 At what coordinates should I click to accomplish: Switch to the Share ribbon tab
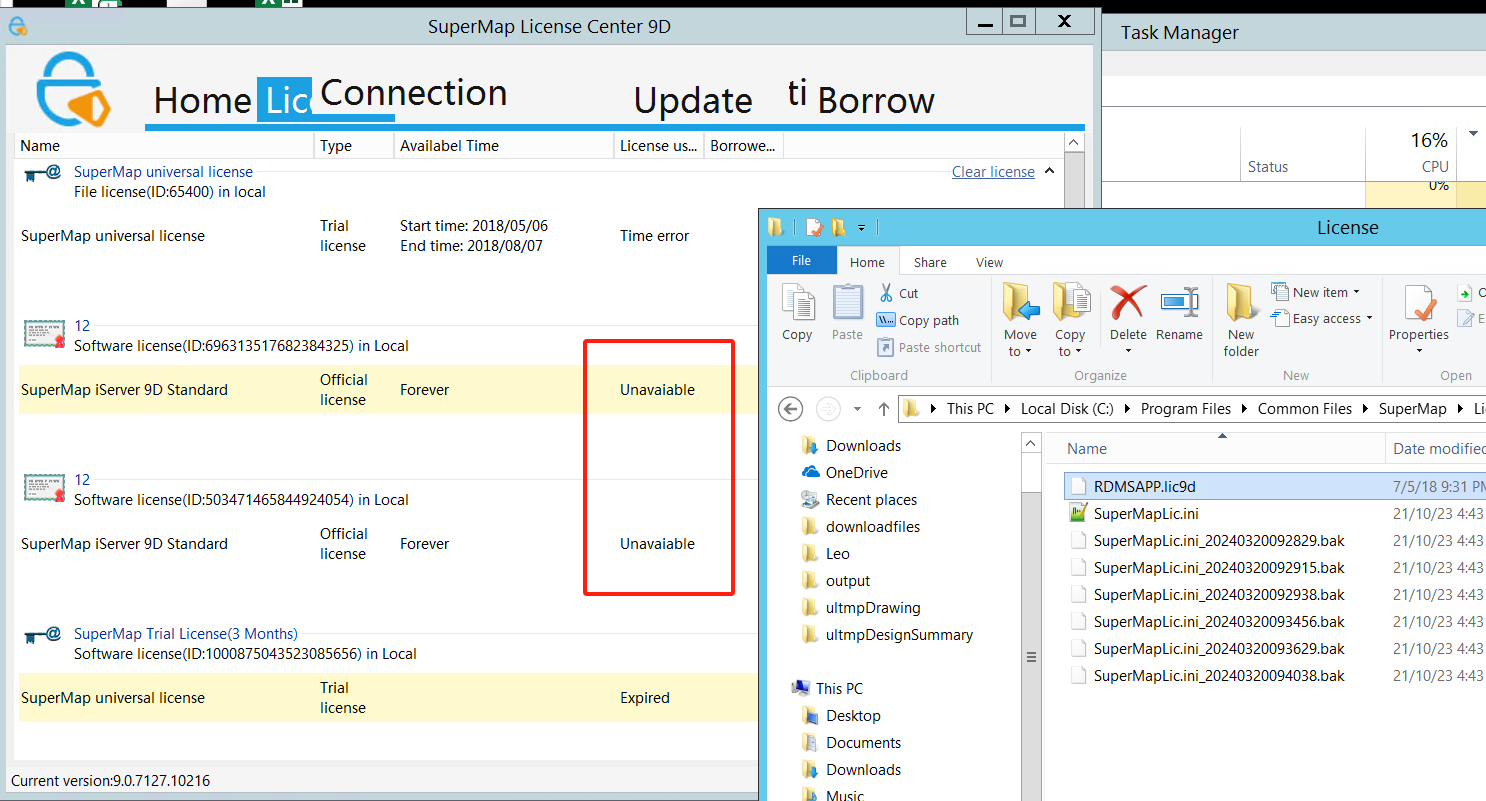930,262
